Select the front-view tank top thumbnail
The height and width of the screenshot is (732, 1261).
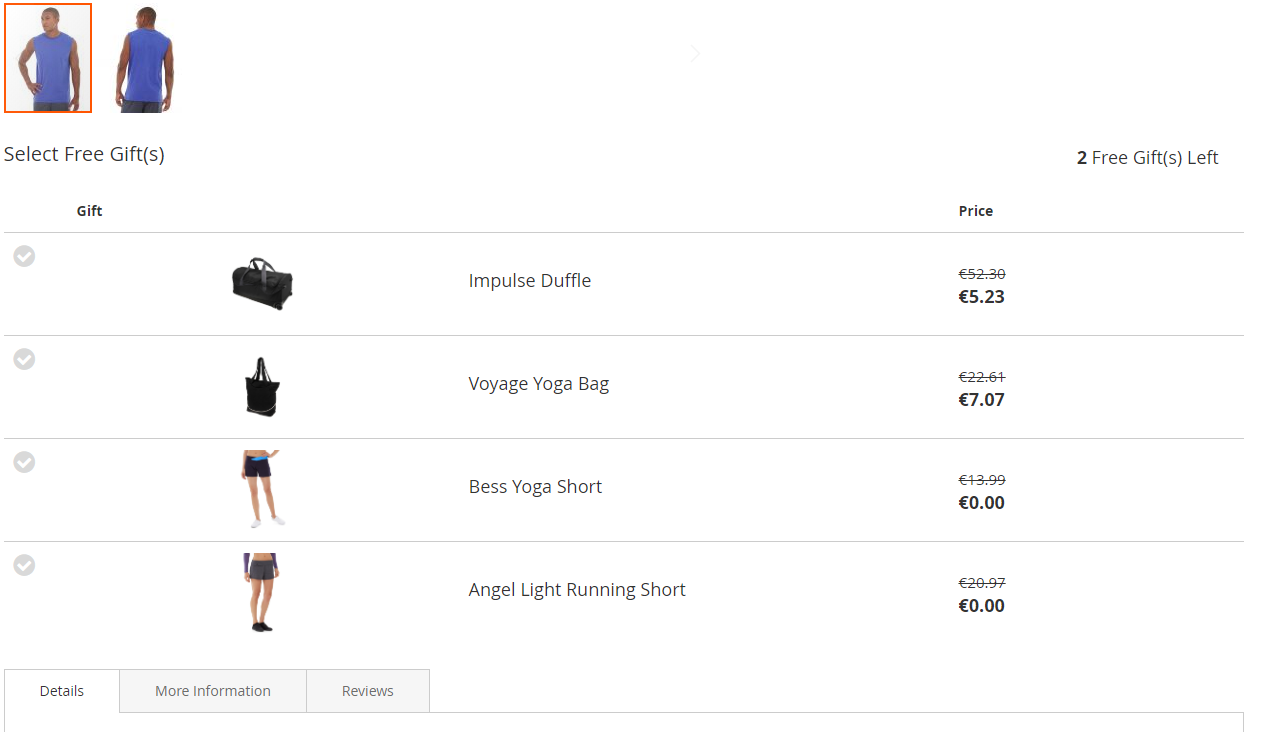[48, 58]
